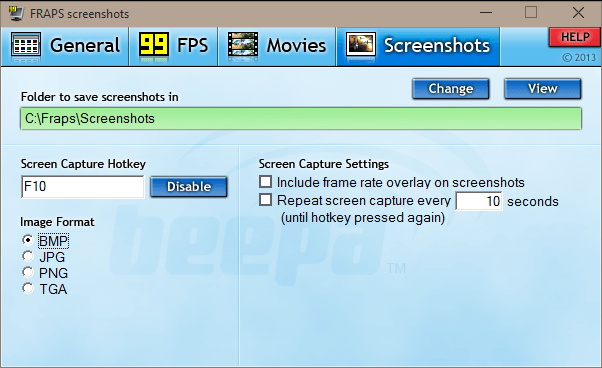Click the Screenshots picture icon
The width and height of the screenshot is (602, 368).
[361, 46]
